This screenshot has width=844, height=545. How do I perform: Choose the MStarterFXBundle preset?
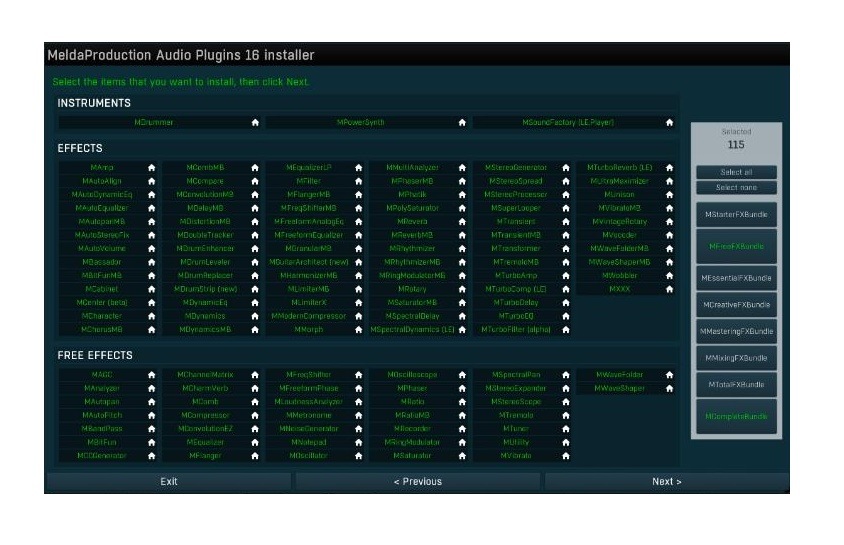click(736, 215)
